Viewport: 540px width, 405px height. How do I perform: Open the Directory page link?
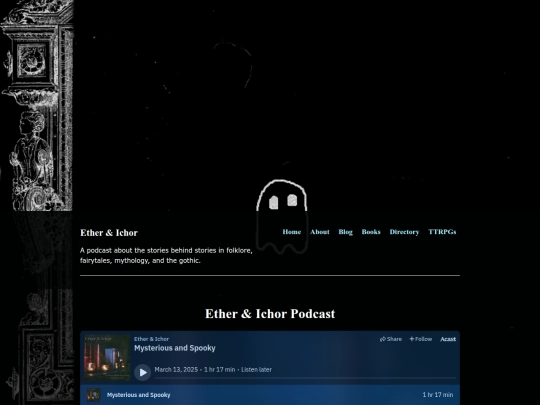click(404, 232)
